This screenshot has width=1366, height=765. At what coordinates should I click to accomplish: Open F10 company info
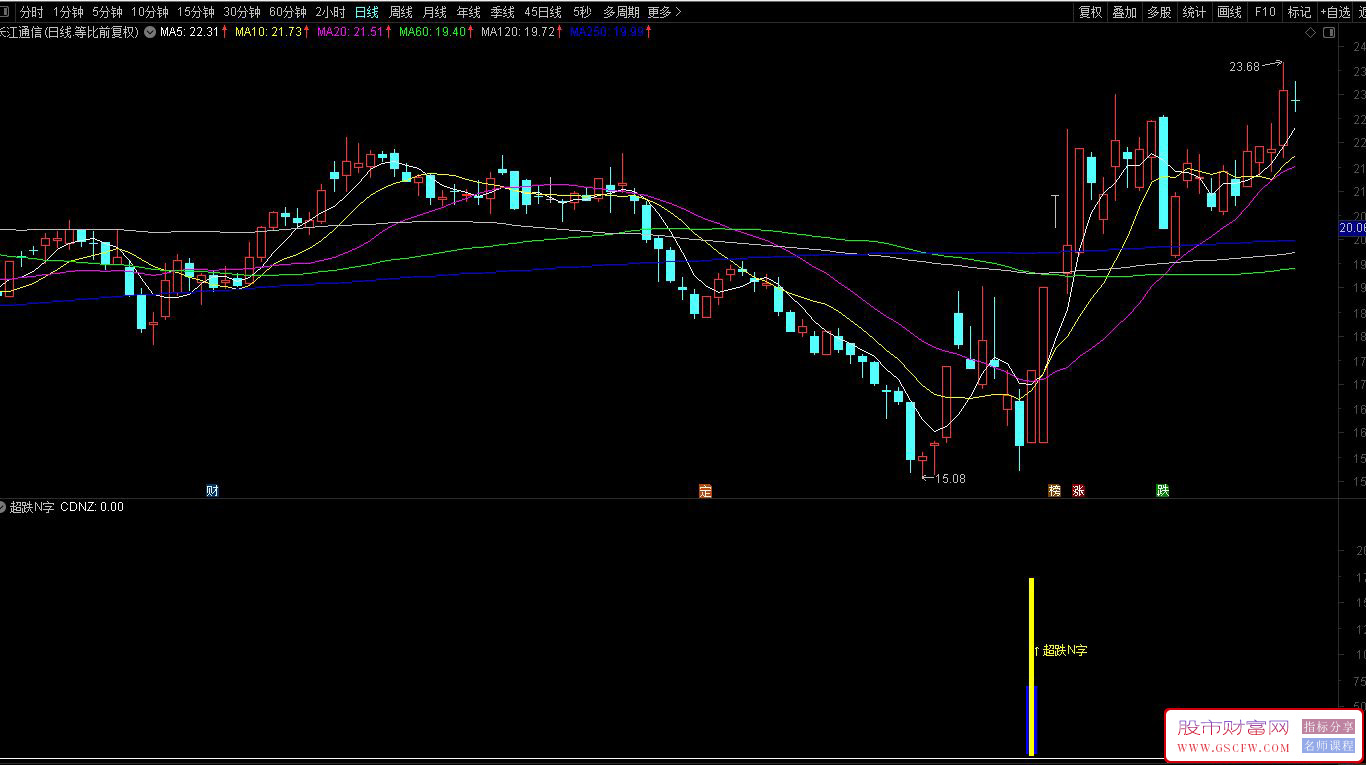[1265, 12]
